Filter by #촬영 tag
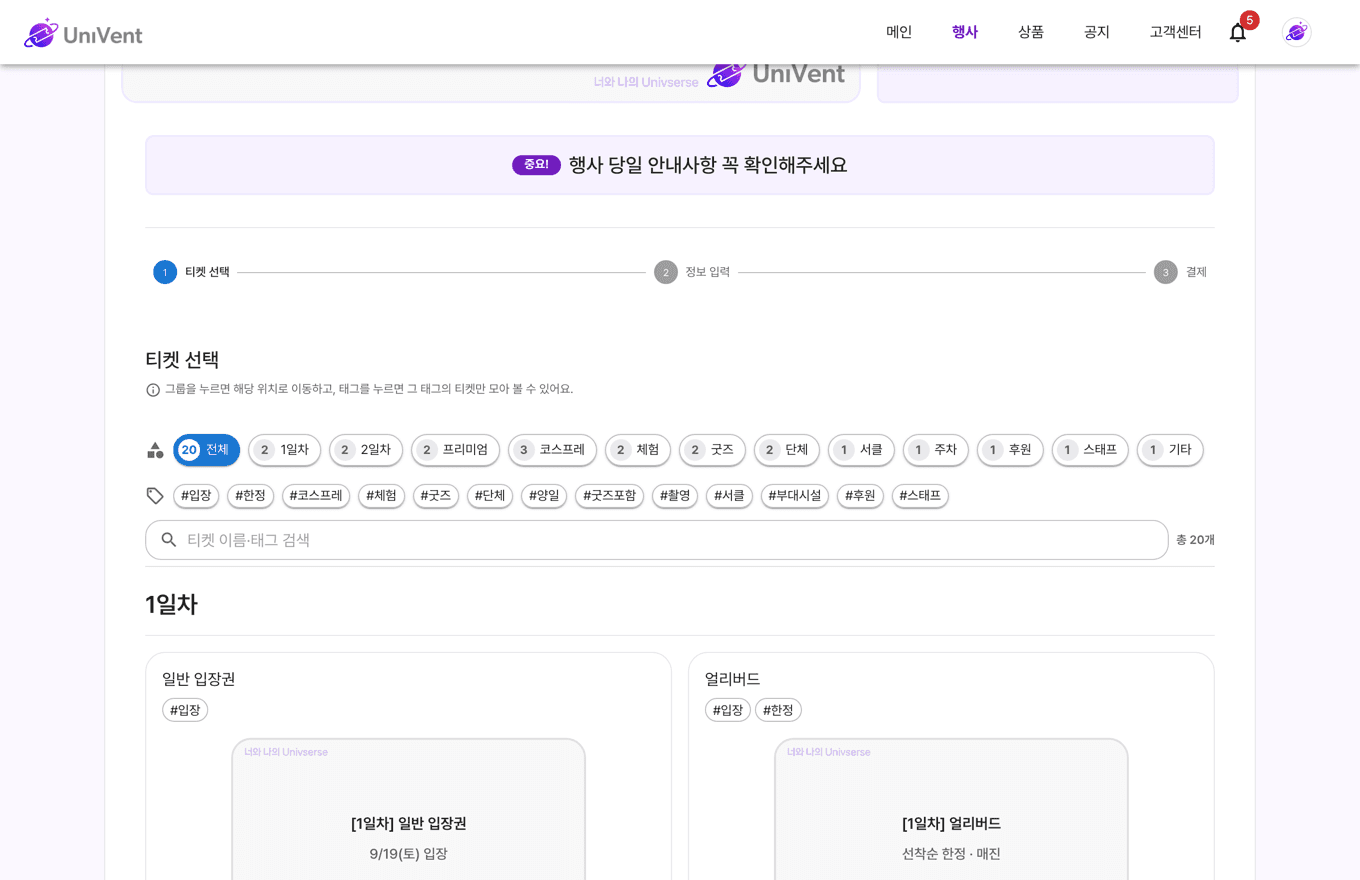Screen dimensions: 1360x880 [x=675, y=496]
